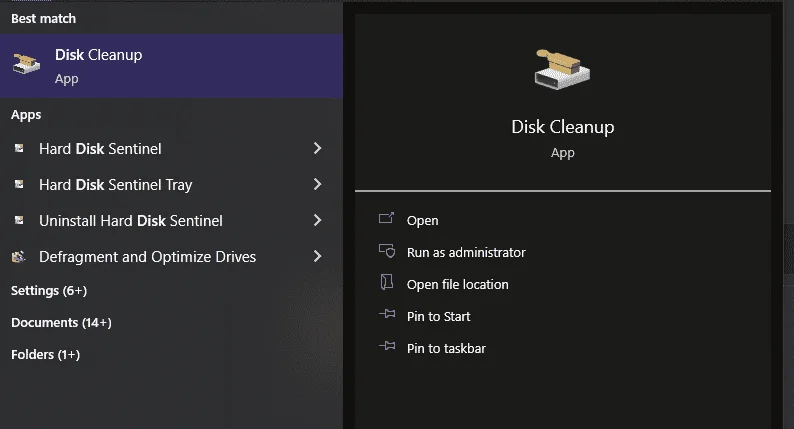Click the Uninstall Hard Disk Sentinel icon

click(19, 220)
